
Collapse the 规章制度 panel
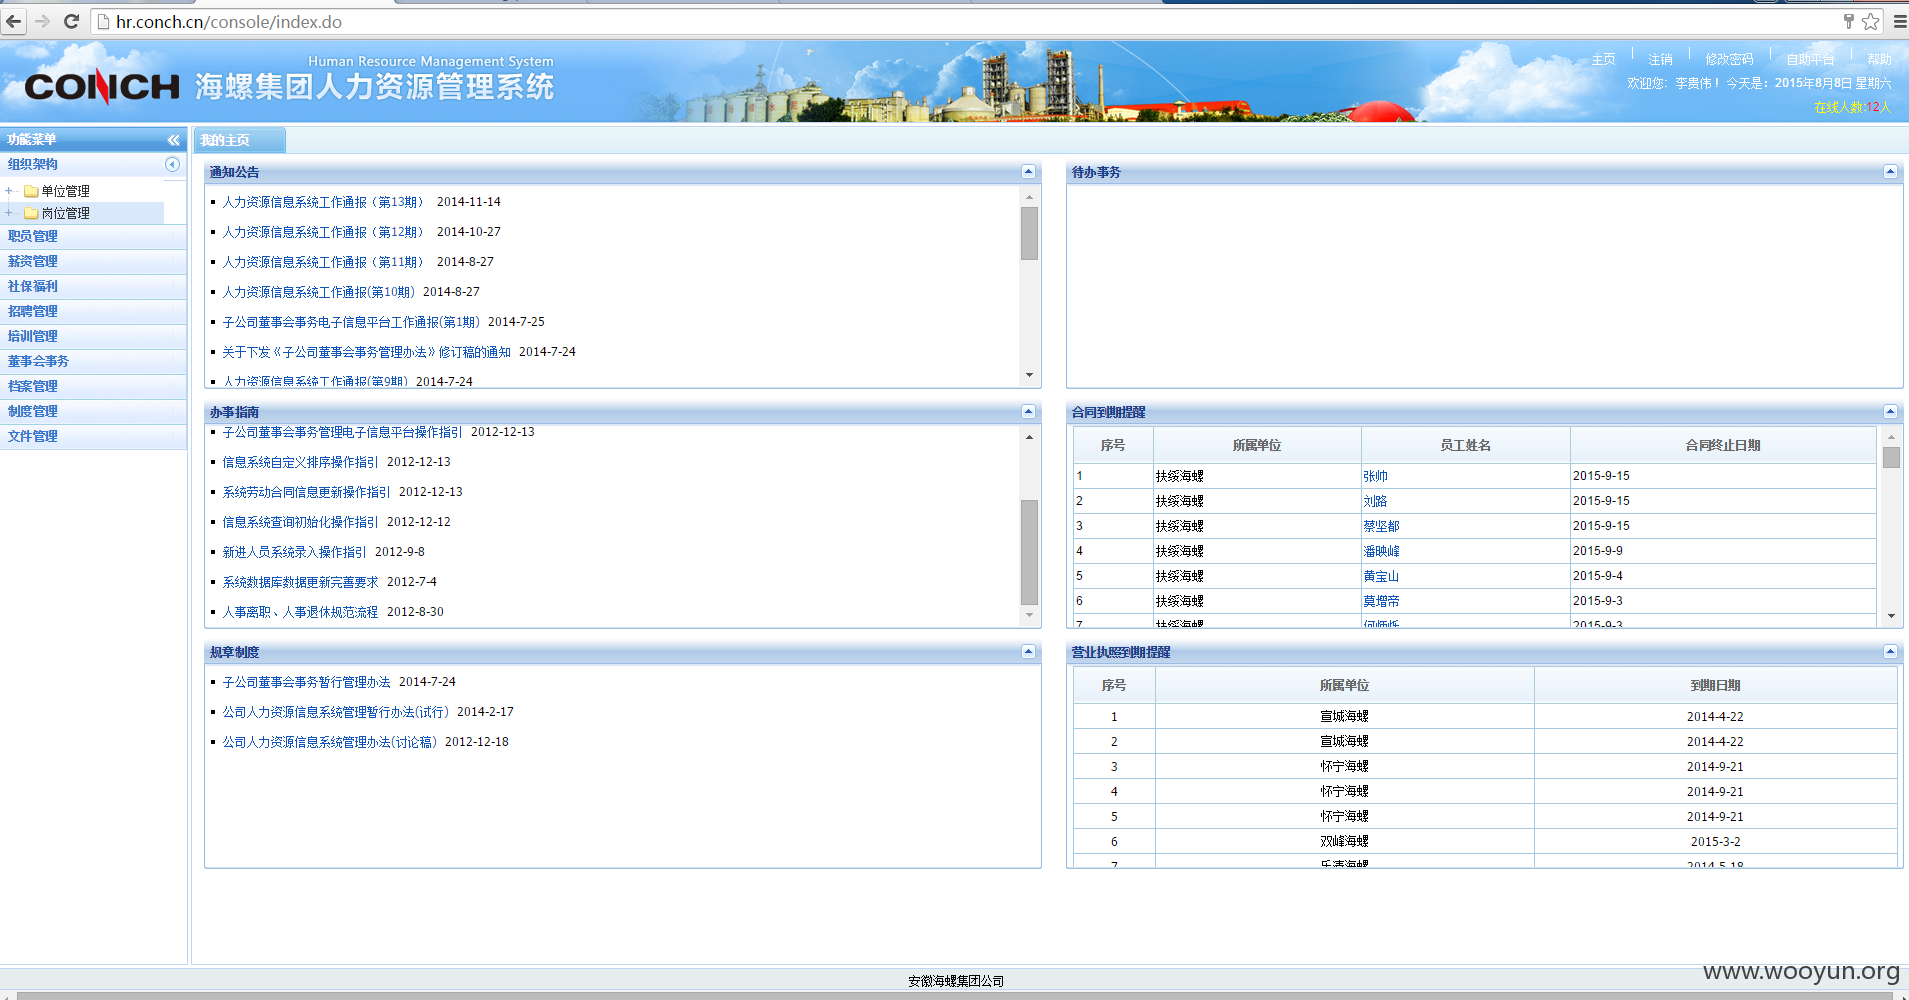(x=1028, y=652)
